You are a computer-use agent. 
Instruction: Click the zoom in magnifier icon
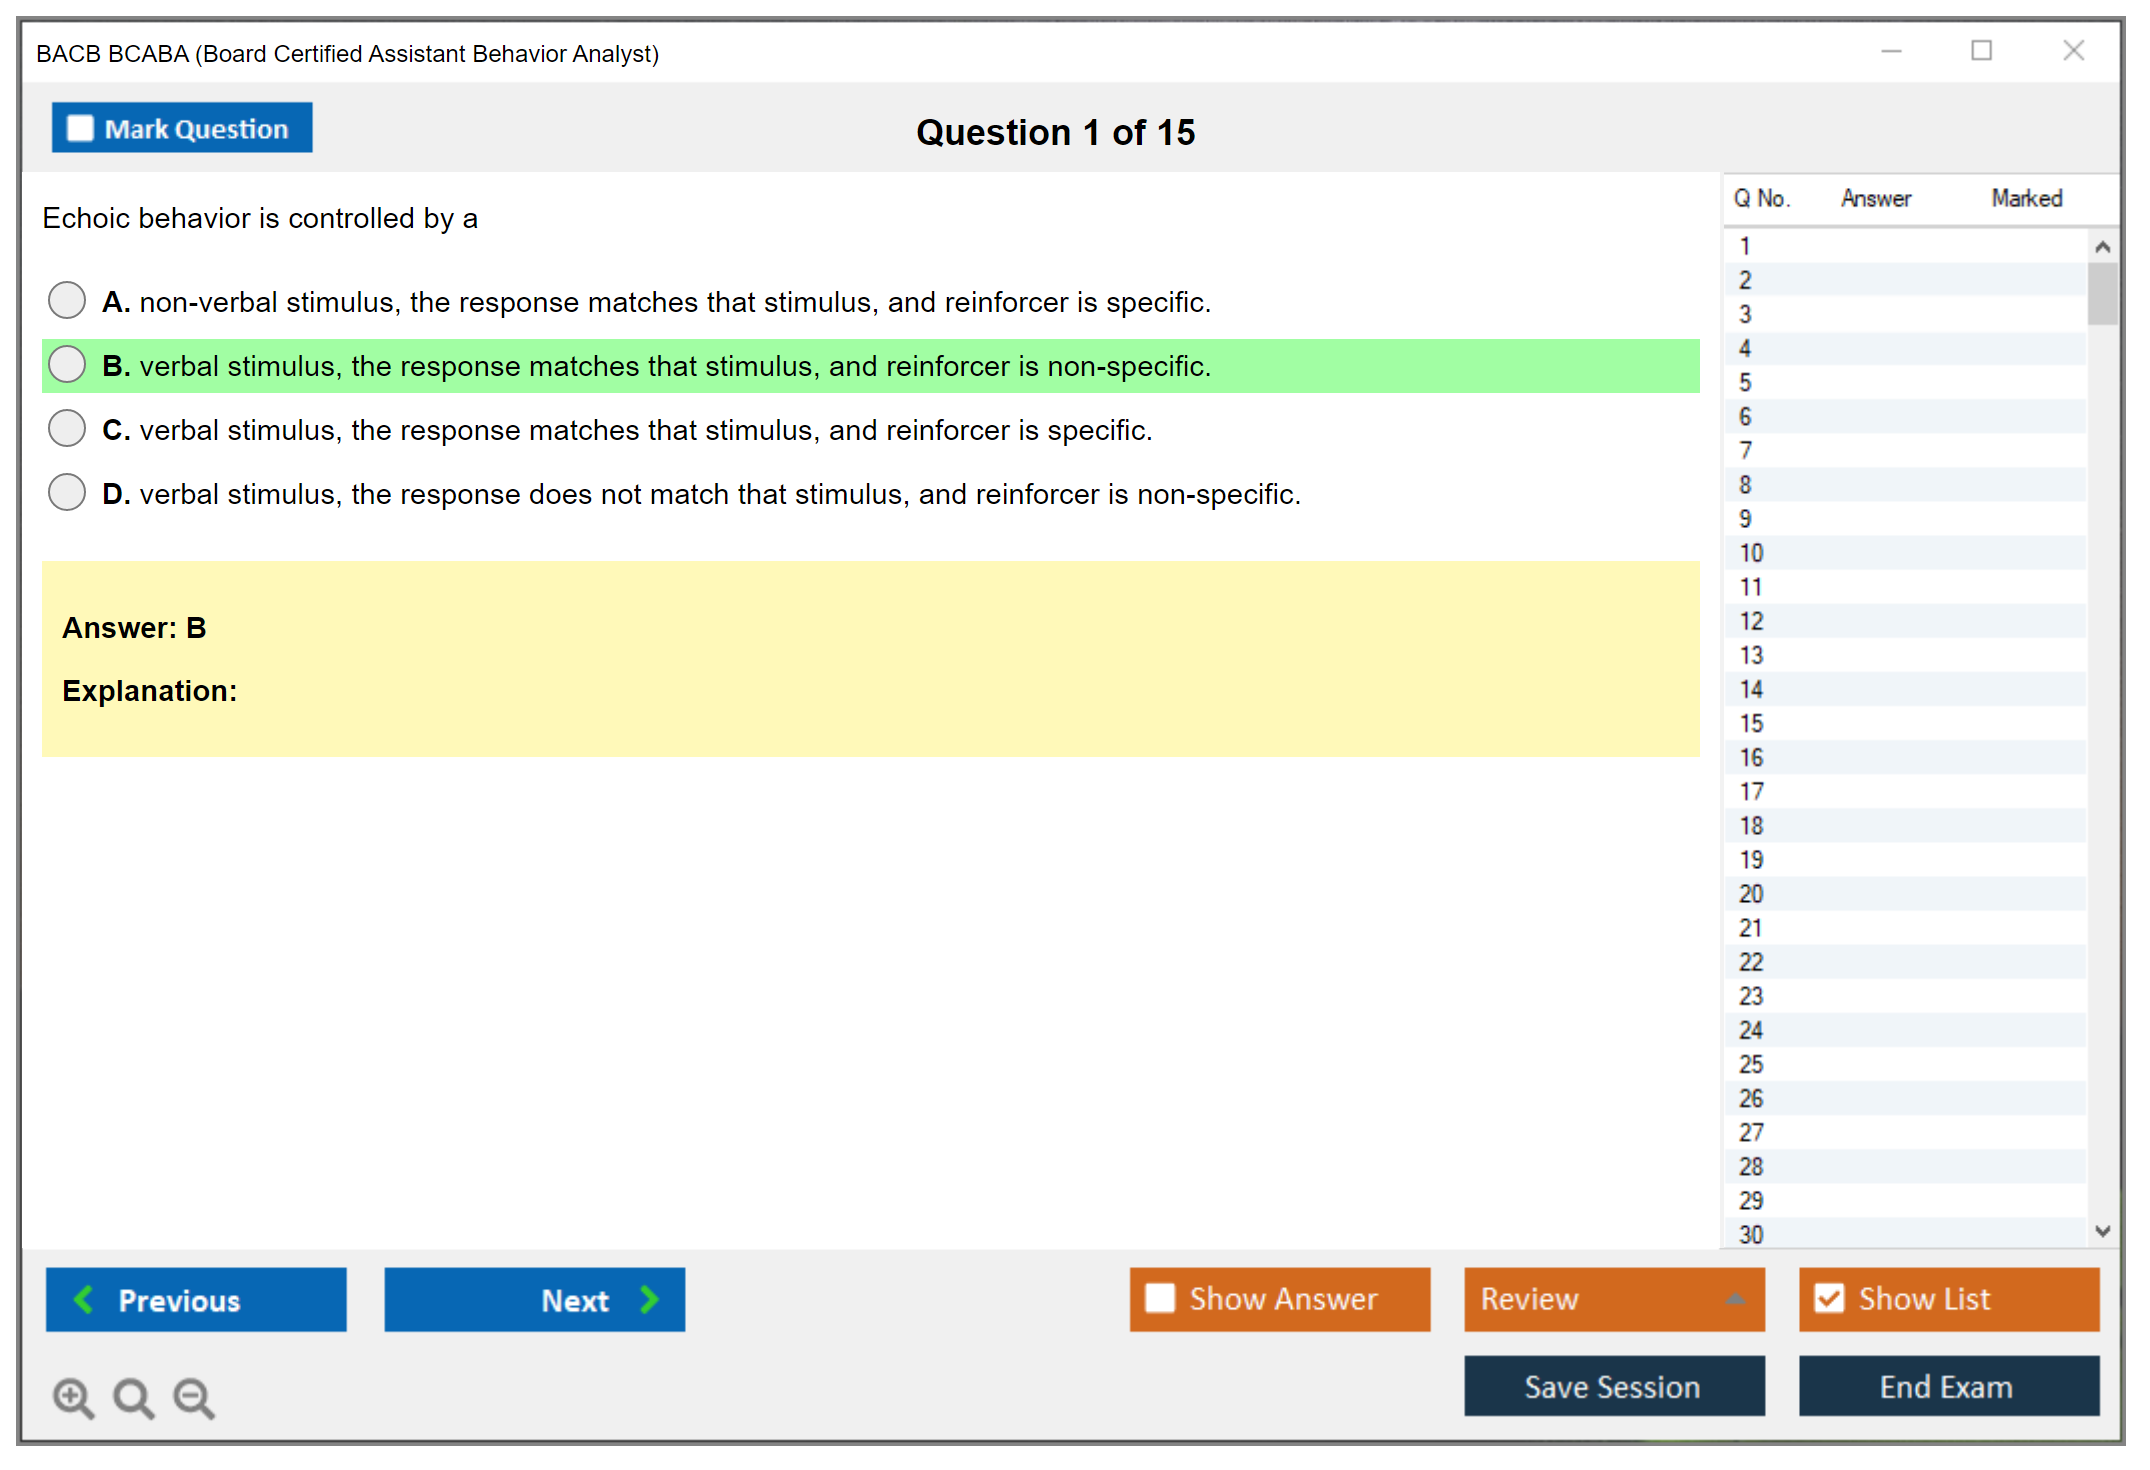coord(73,1397)
